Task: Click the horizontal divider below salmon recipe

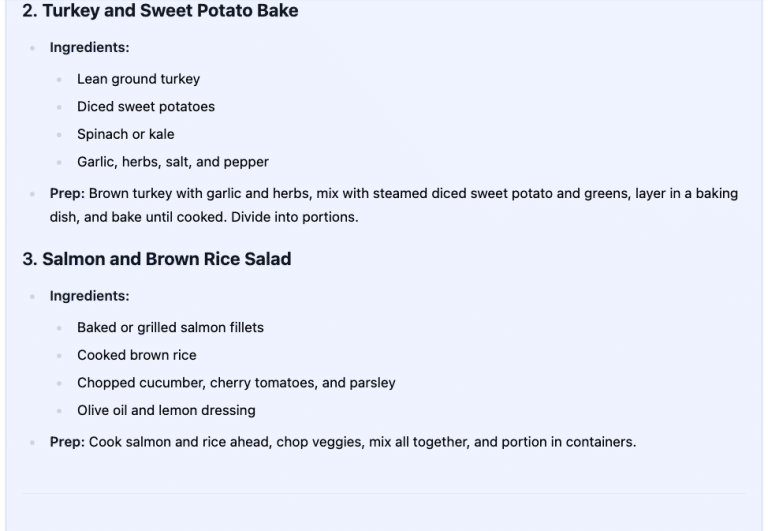Action: coord(384,493)
